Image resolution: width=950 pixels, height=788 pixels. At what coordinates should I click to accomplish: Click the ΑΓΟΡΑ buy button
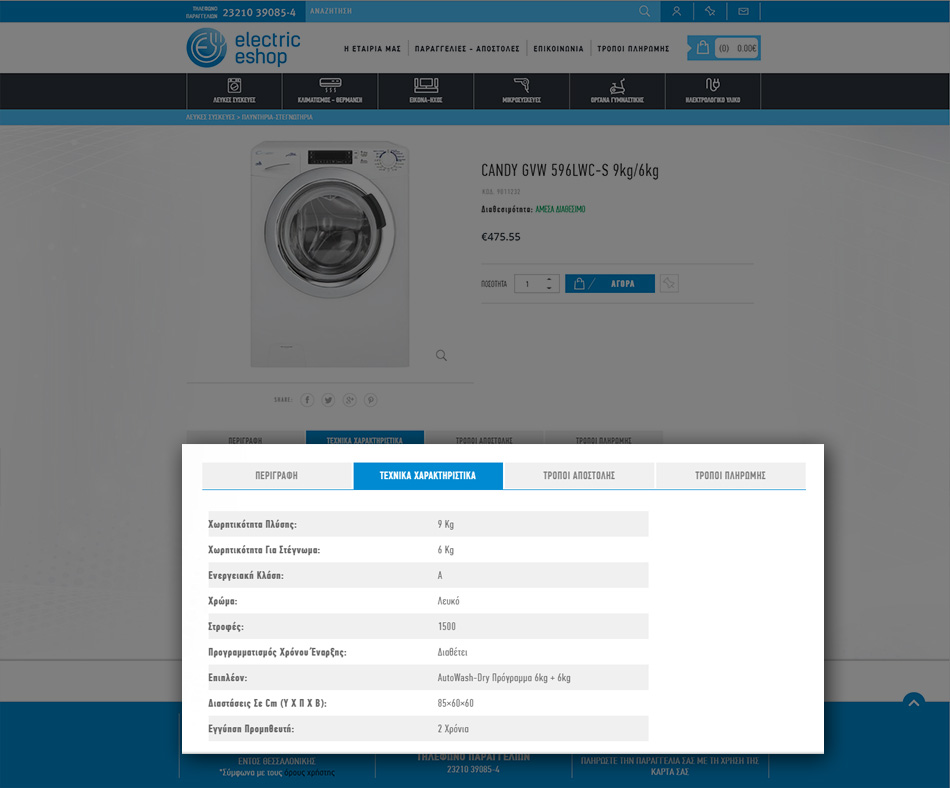(x=610, y=283)
